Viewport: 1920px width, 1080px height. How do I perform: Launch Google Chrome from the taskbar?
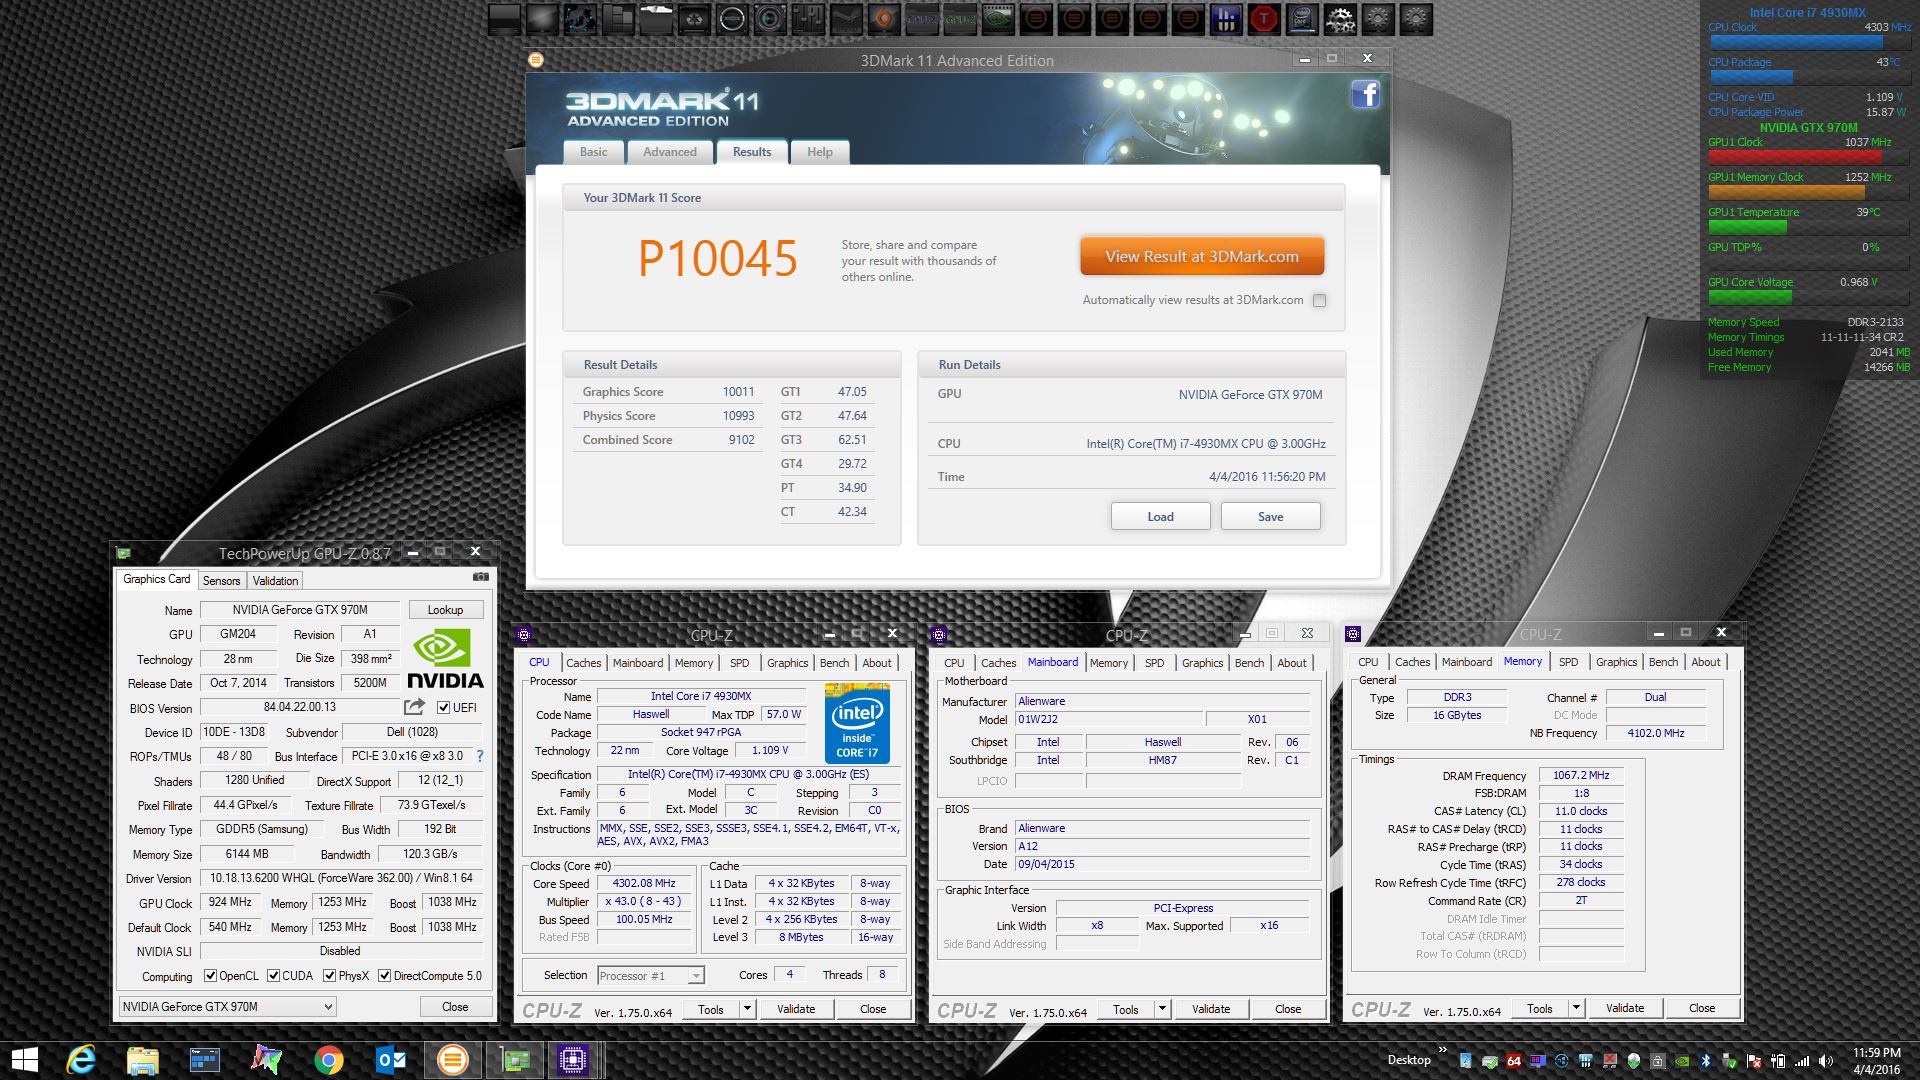click(328, 1060)
